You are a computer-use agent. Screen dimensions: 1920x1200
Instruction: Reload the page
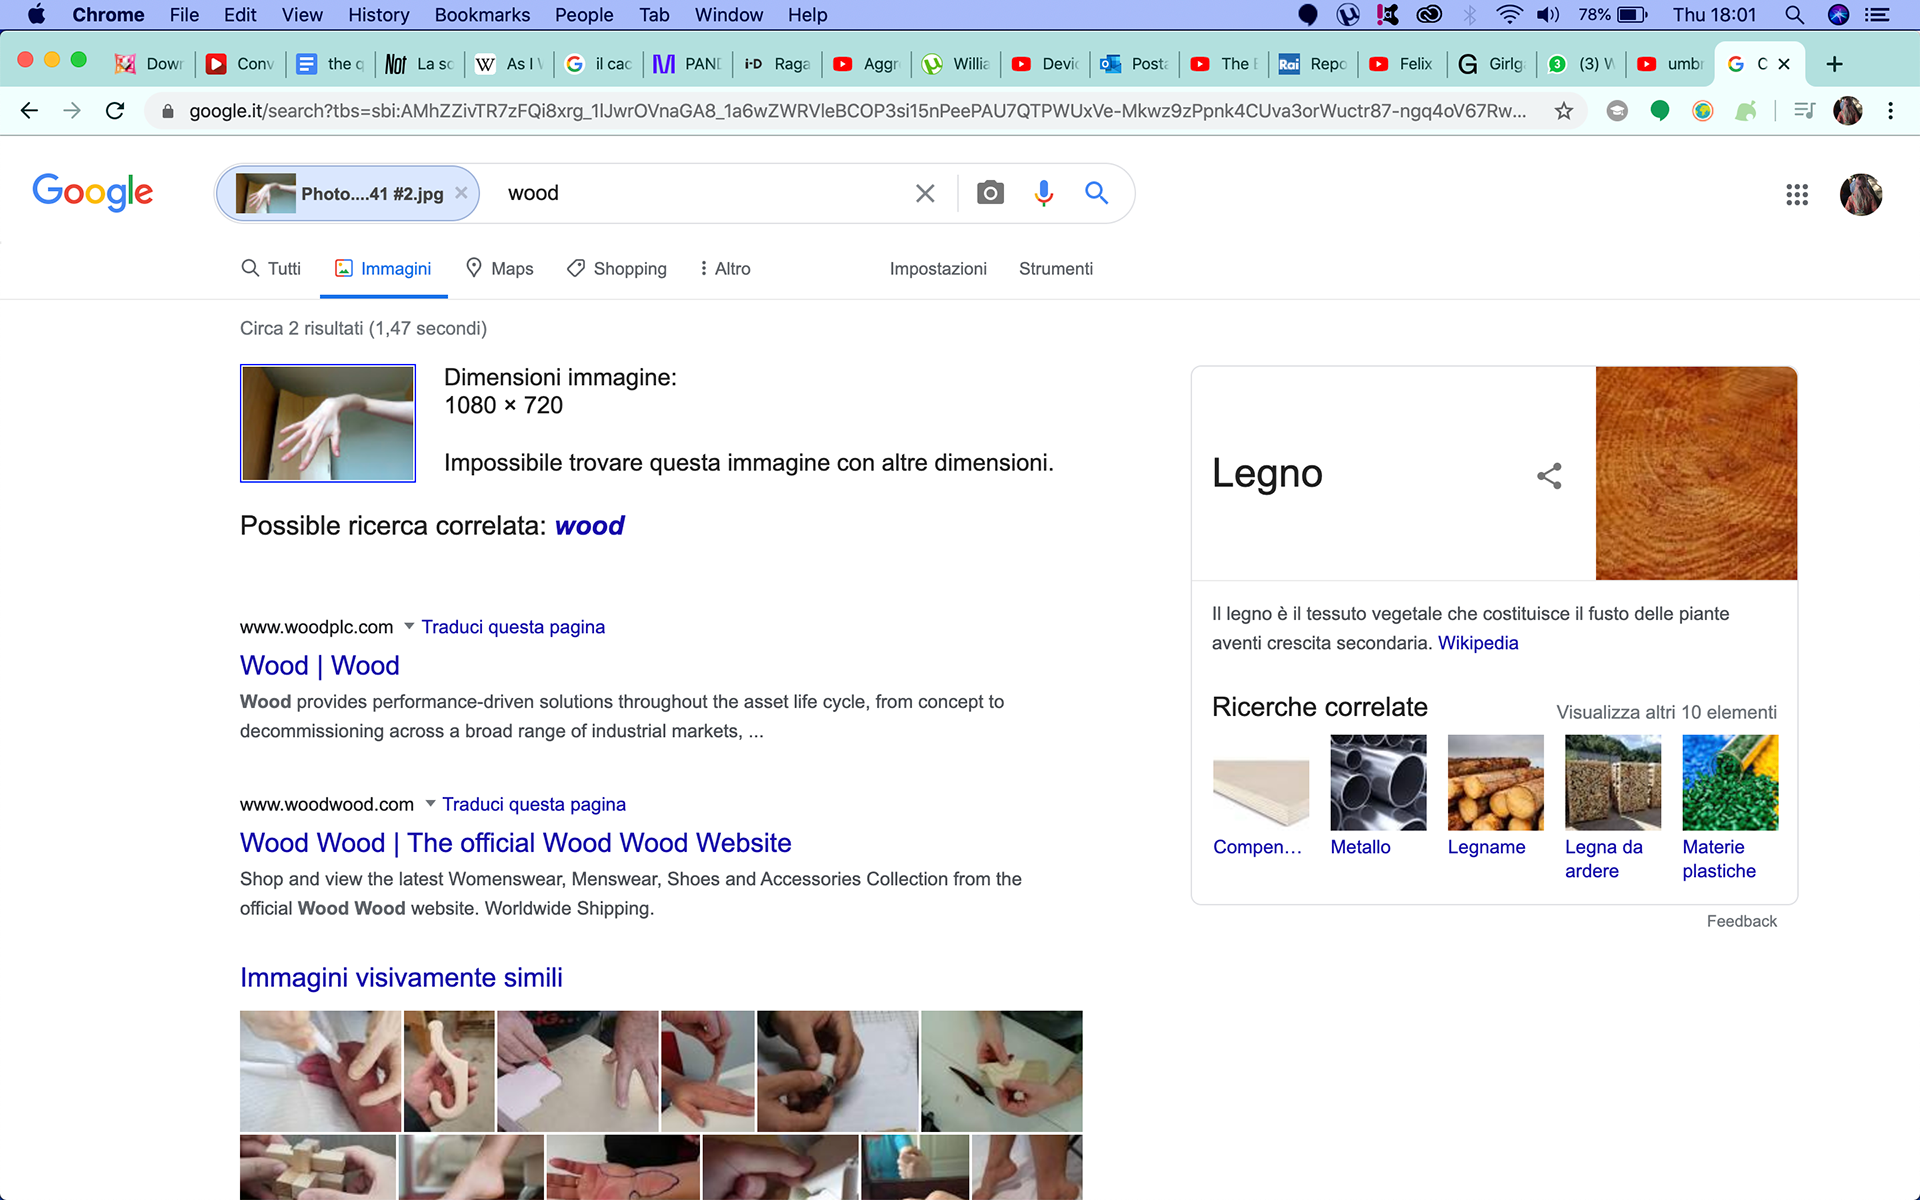tap(115, 111)
